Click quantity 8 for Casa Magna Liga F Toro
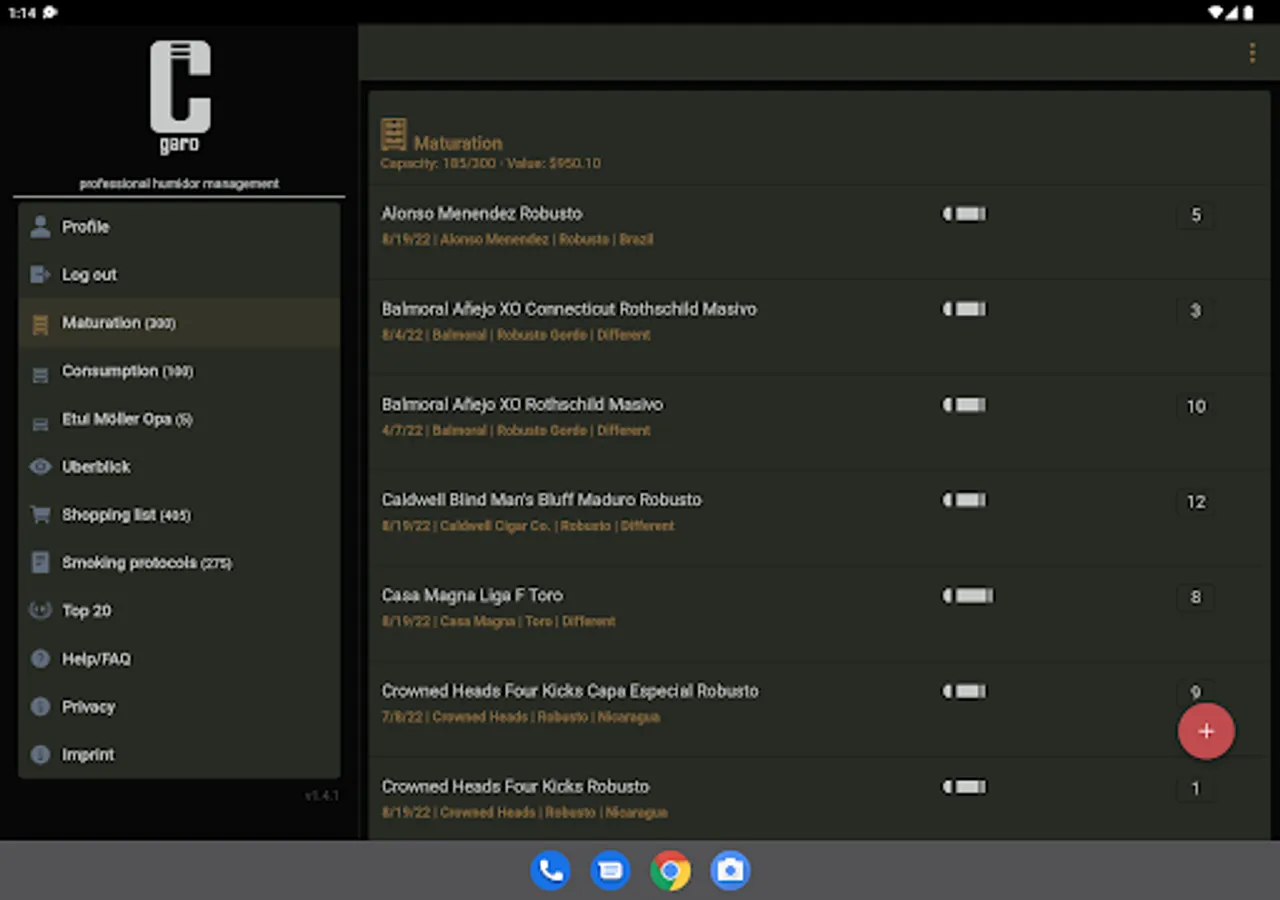Image resolution: width=1280 pixels, height=900 pixels. [x=1196, y=597]
